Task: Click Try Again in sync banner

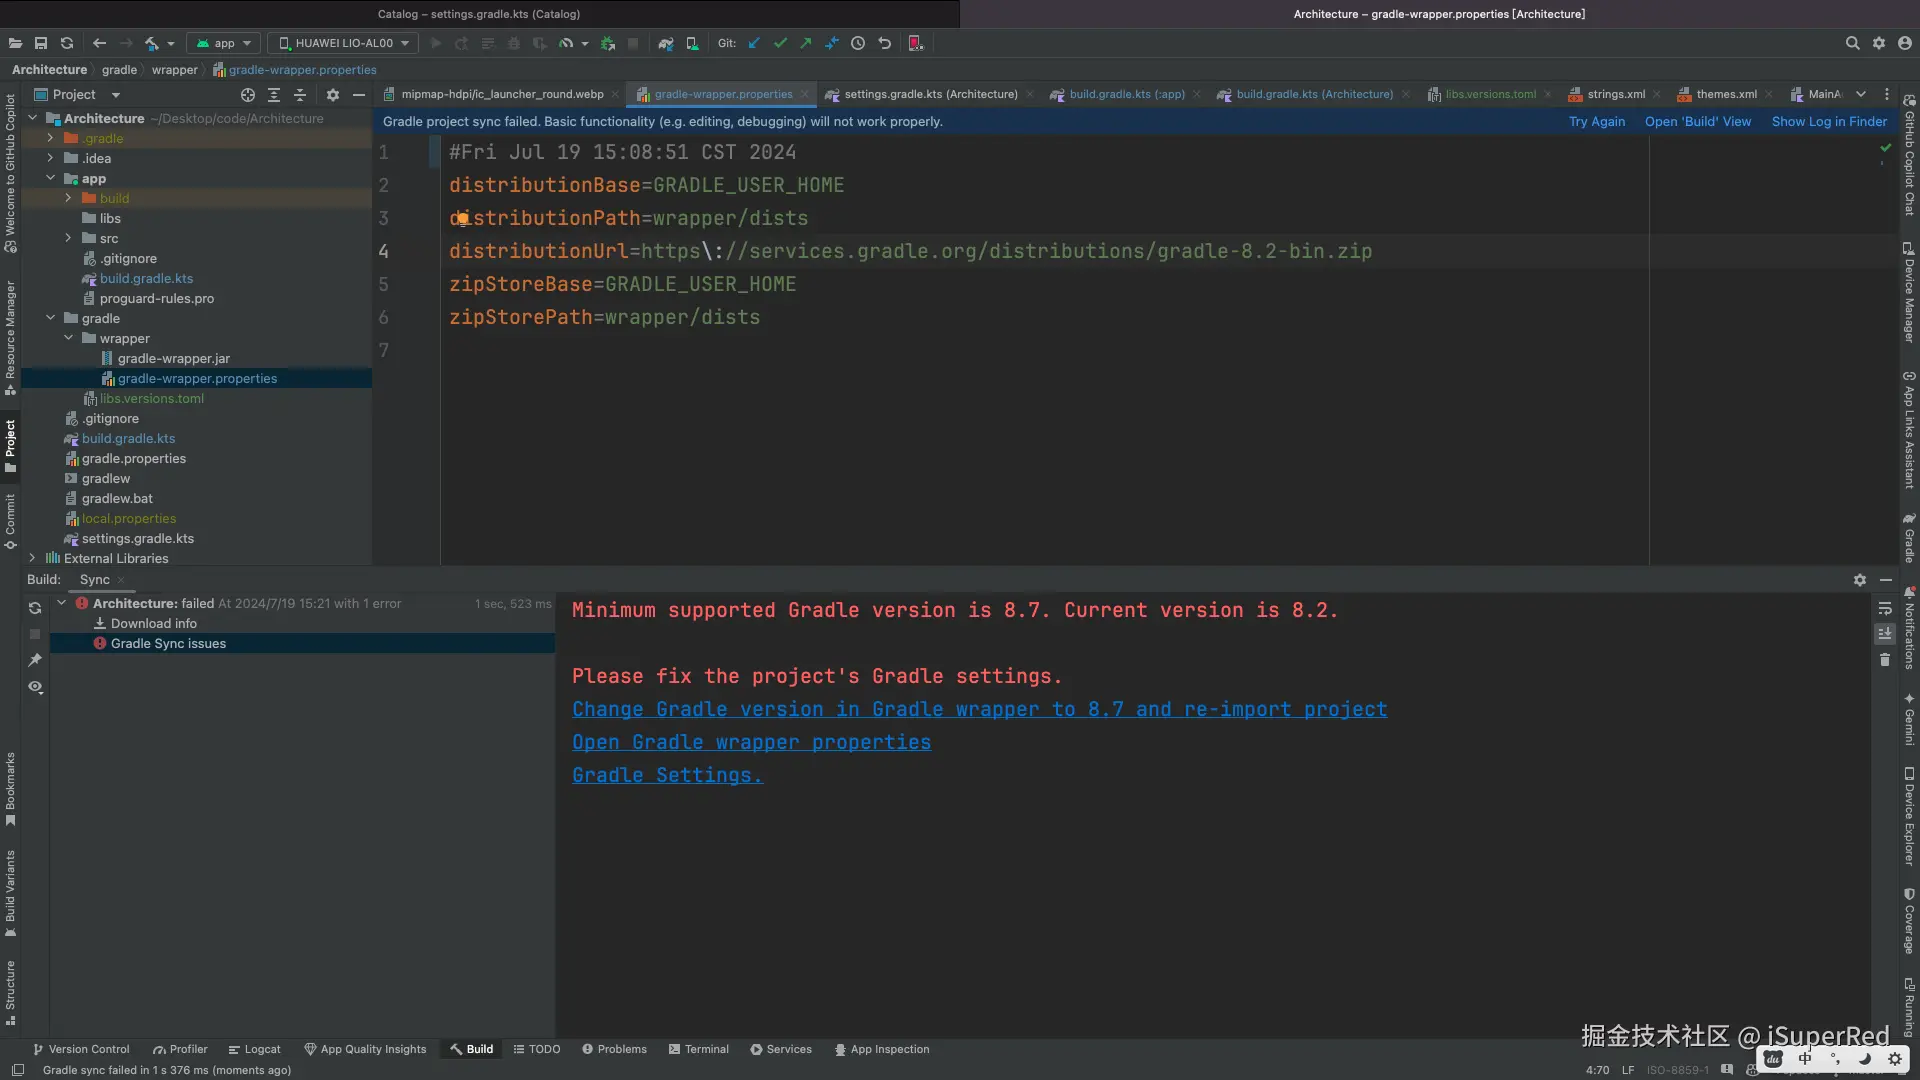Action: click(1596, 121)
